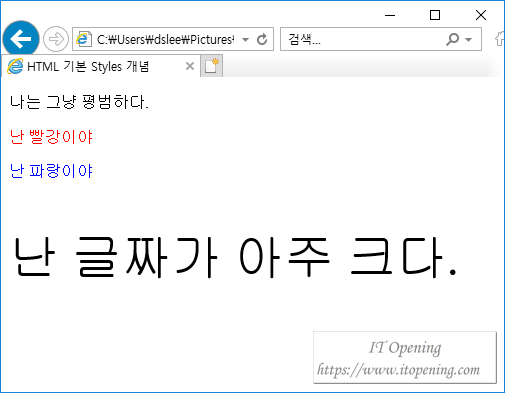The width and height of the screenshot is (505, 393).
Task: Click the large text 난 글짜가 아주 크다.
Action: [x=236, y=257]
